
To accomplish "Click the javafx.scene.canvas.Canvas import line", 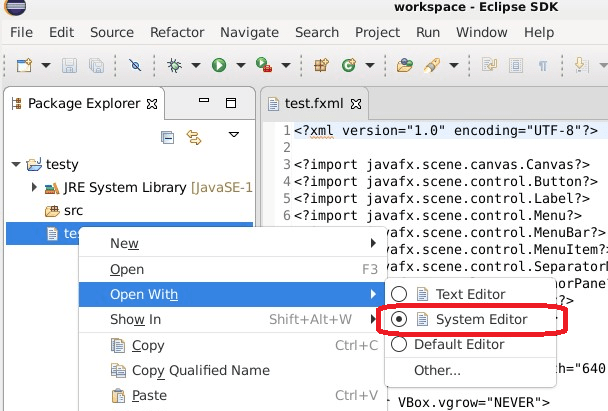I will [442, 165].
